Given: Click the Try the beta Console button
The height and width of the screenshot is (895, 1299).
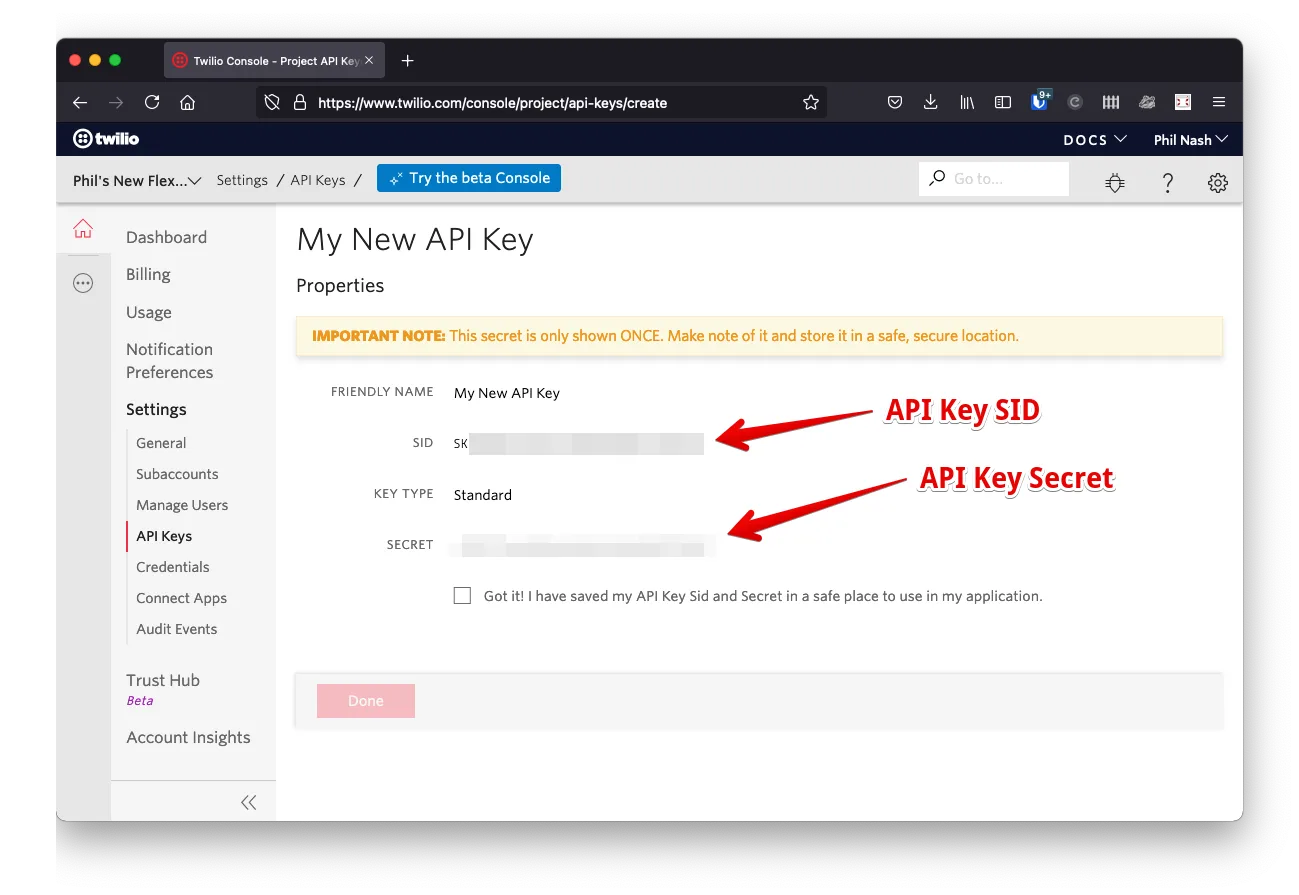Looking at the screenshot, I should pyautogui.click(x=469, y=178).
